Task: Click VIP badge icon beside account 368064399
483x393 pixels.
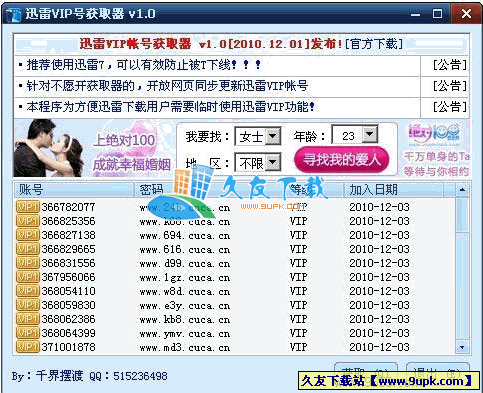Action: point(28,333)
